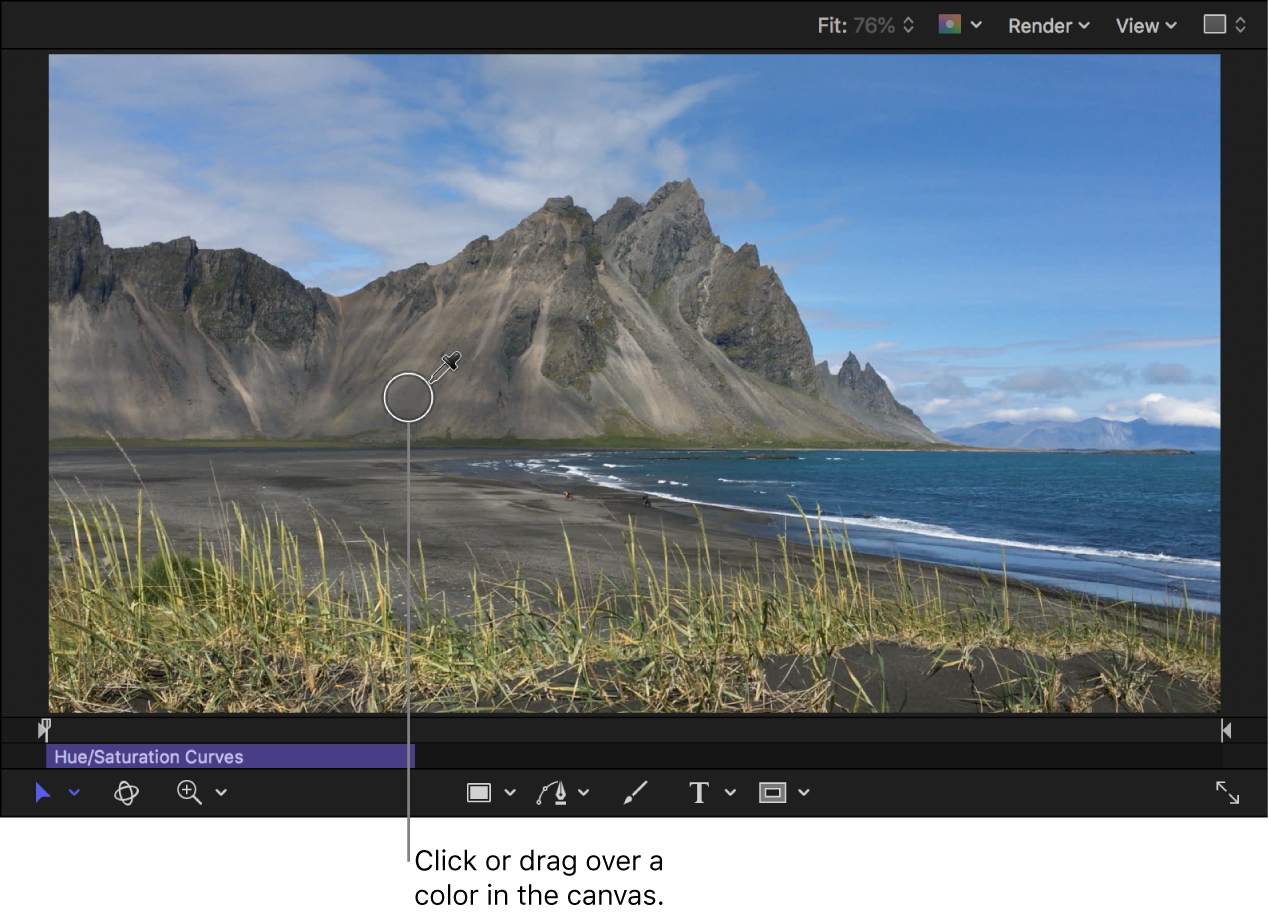Open the color channels pop-up menu
Image resolution: width=1269 pixels, height=918 pixels.
point(959,26)
